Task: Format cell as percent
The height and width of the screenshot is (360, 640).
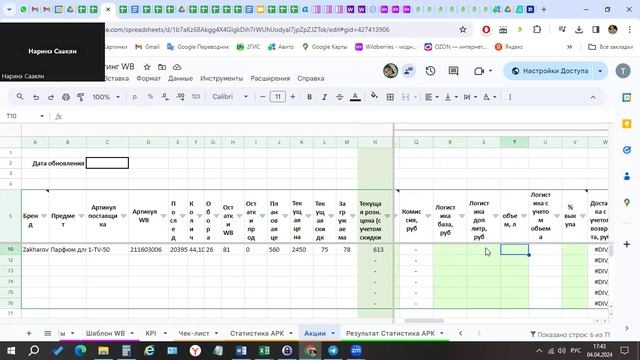Action: point(150,97)
